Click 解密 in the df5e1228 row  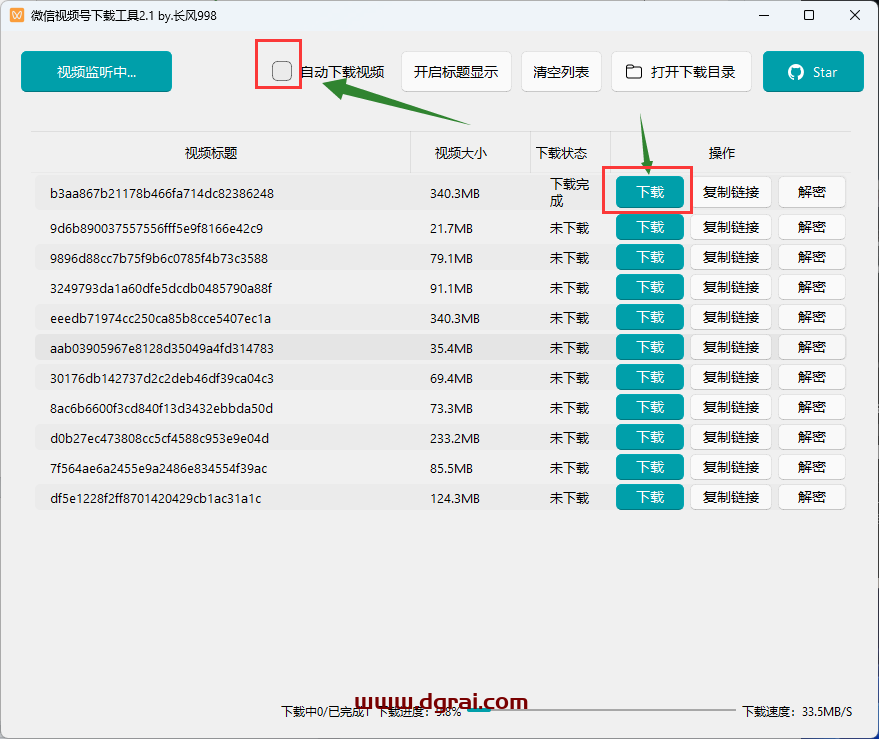[812, 497]
